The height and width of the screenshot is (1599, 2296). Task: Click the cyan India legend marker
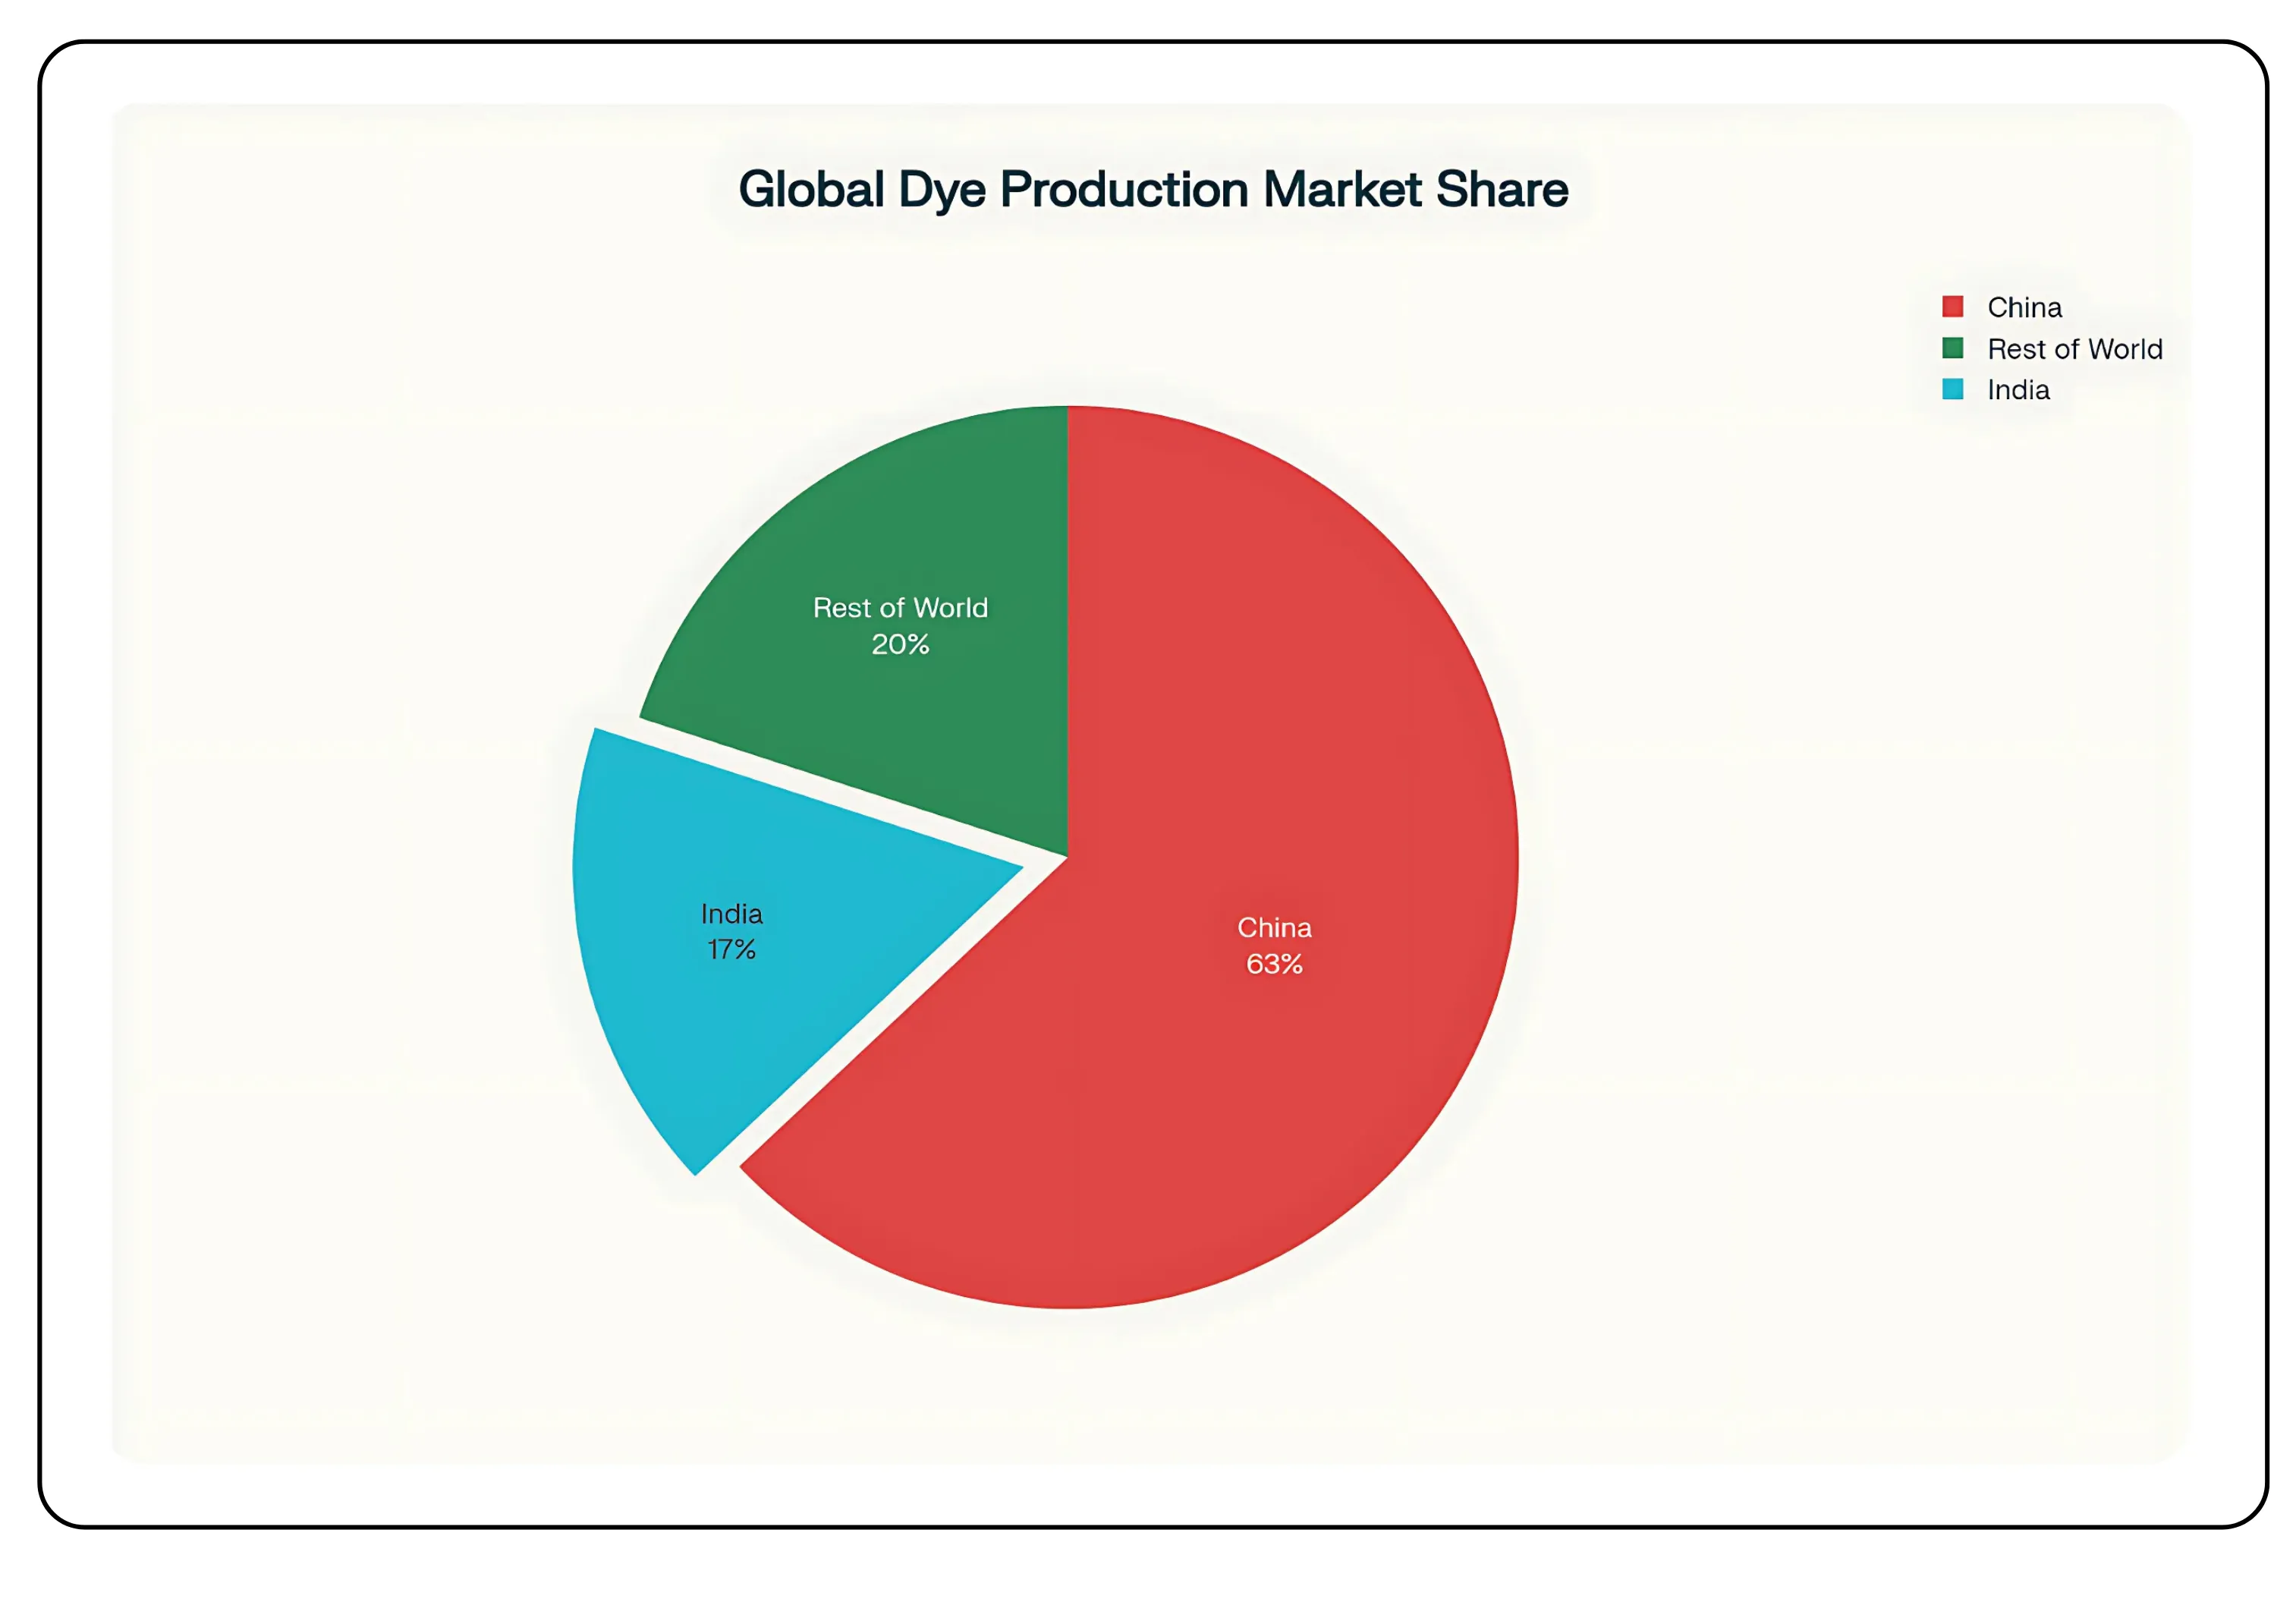[x=1952, y=390]
